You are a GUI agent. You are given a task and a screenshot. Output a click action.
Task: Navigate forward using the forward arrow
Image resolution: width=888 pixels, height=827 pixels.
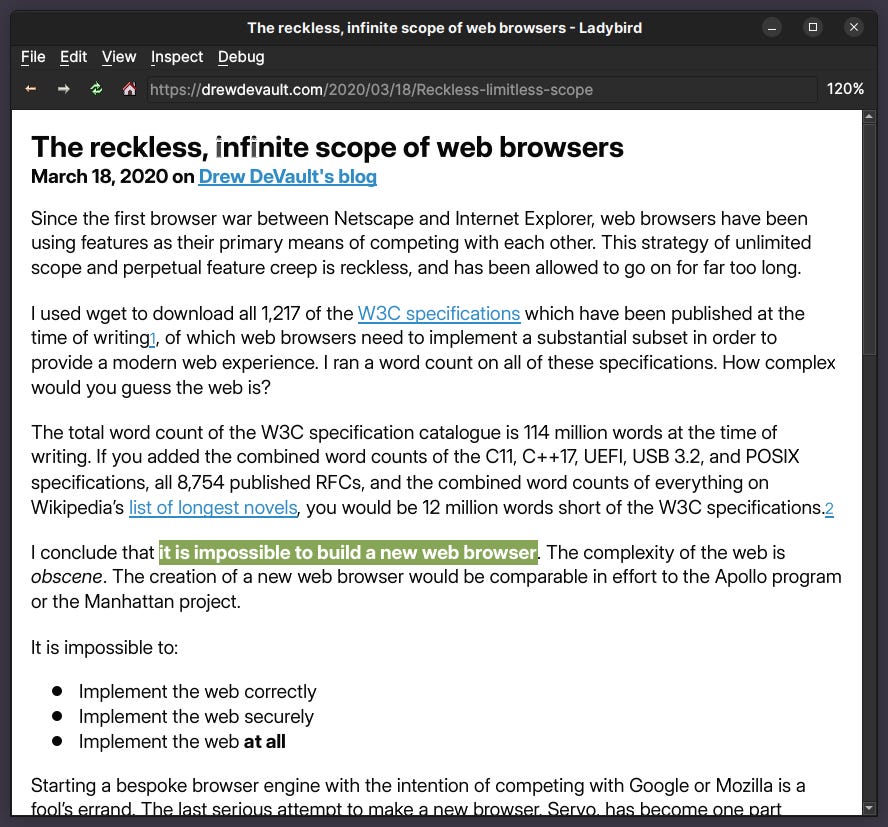[x=63, y=89]
